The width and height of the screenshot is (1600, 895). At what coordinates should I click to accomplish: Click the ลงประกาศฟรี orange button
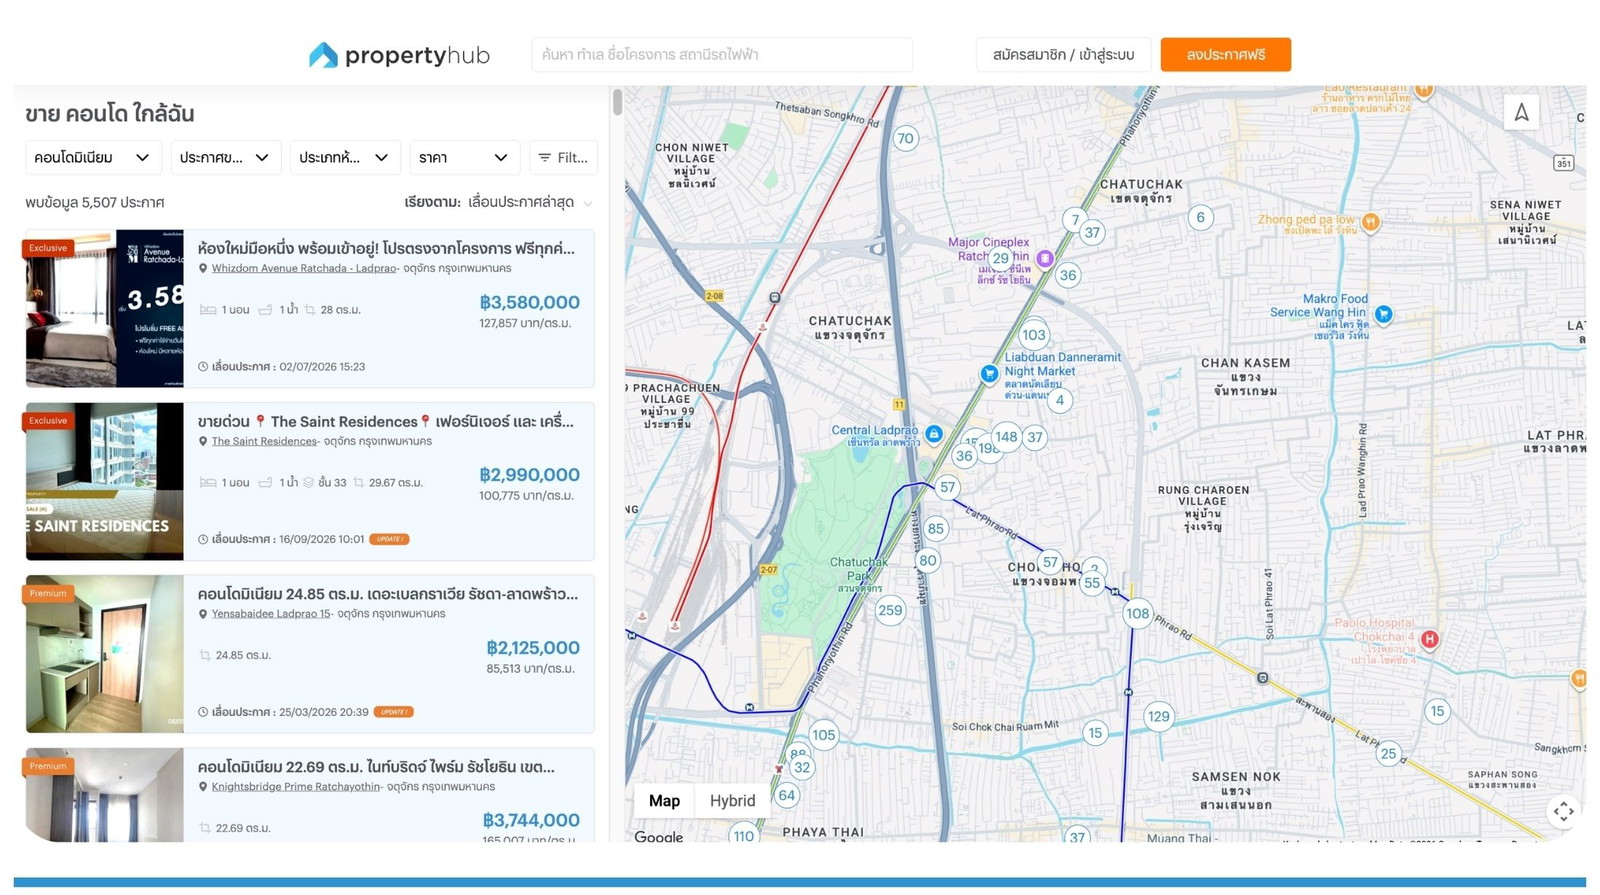(1226, 55)
